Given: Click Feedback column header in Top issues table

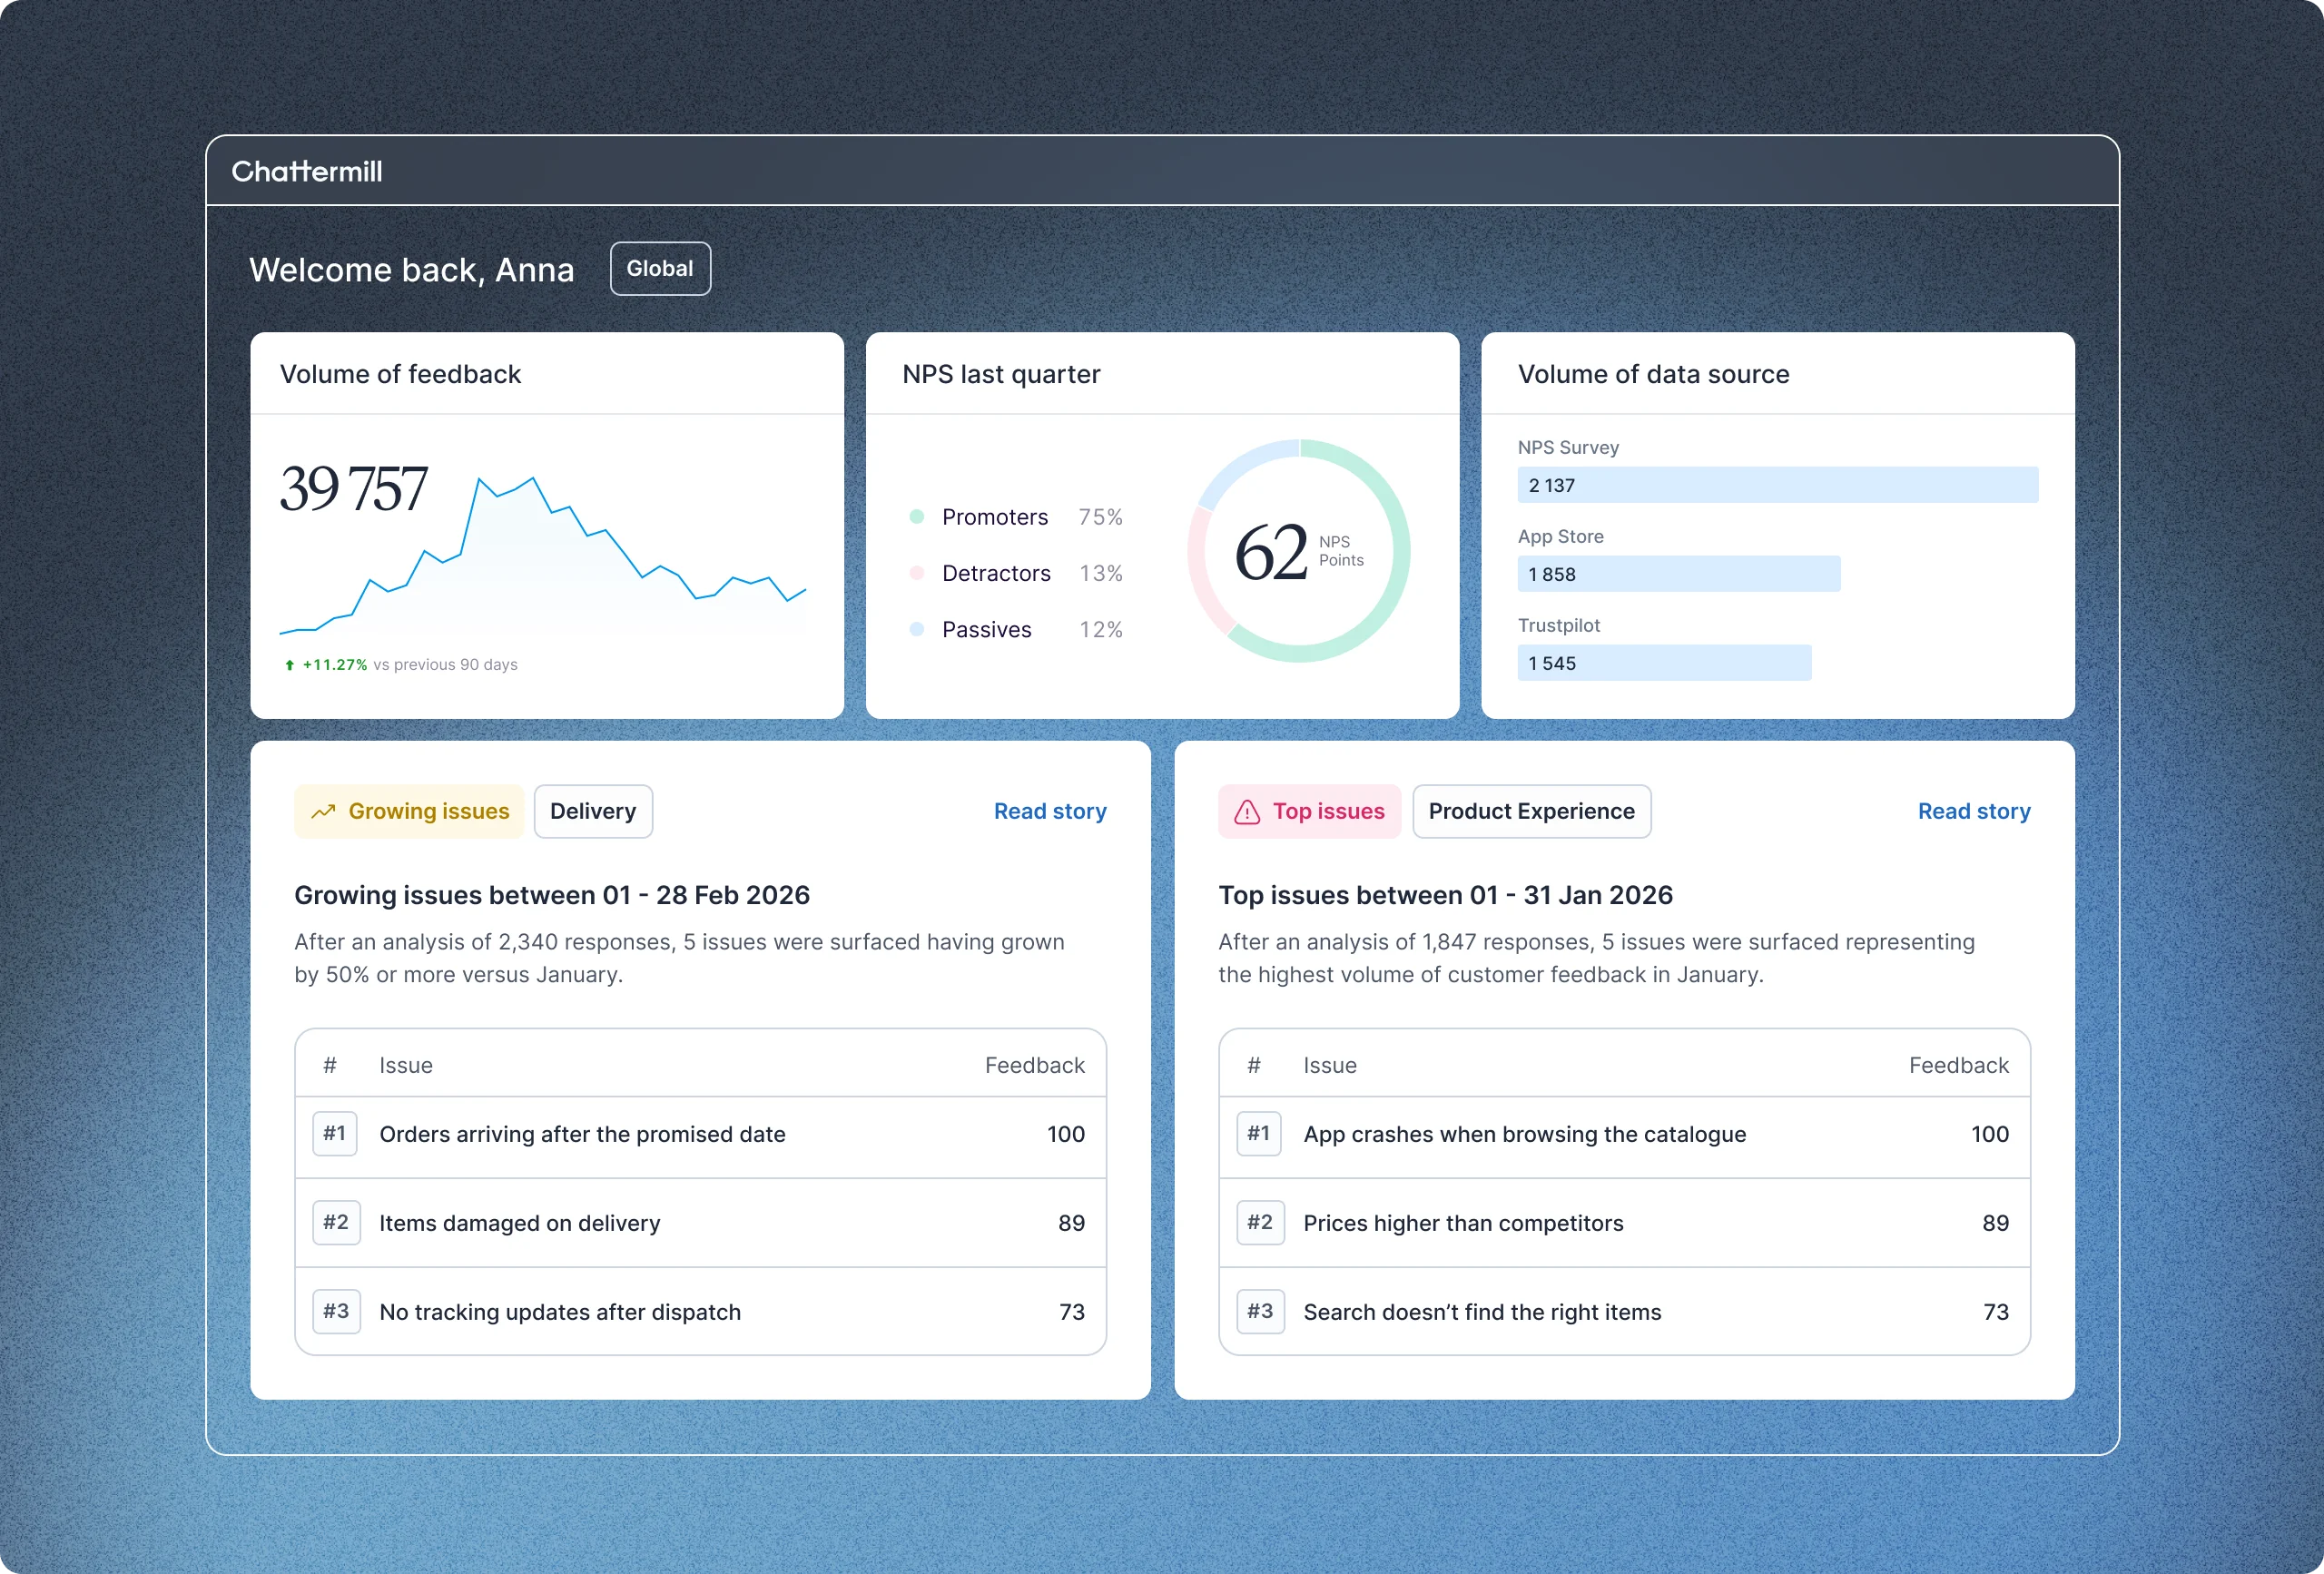Looking at the screenshot, I should tap(1958, 1066).
